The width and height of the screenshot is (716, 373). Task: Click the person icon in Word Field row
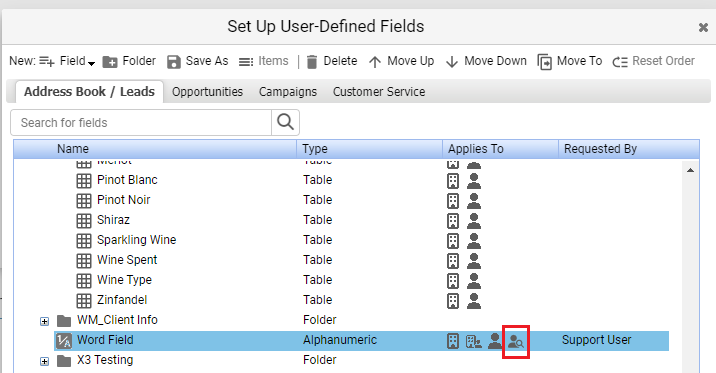(x=495, y=341)
